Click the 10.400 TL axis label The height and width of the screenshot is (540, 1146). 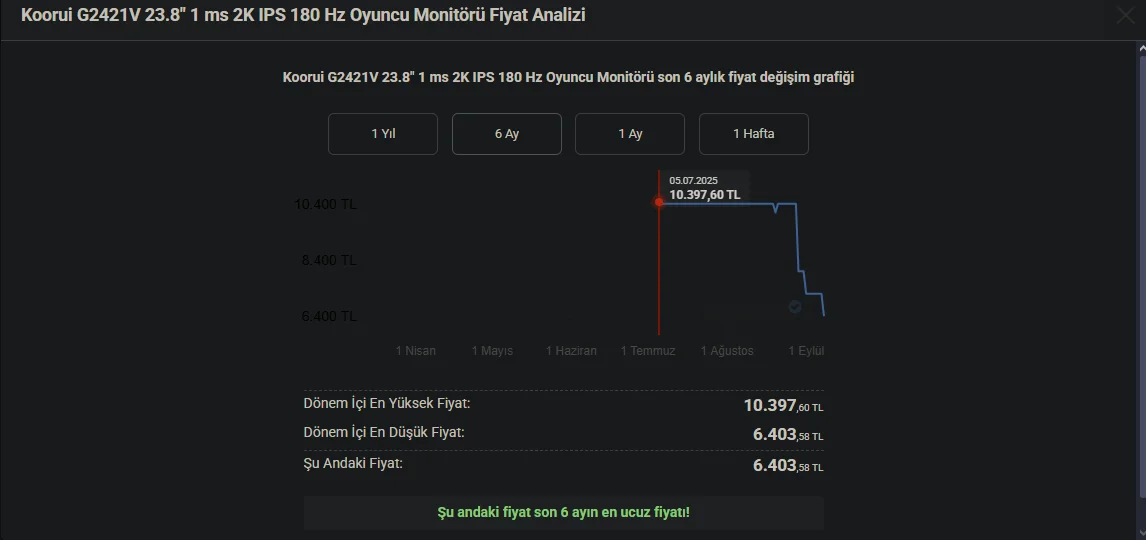click(x=325, y=205)
